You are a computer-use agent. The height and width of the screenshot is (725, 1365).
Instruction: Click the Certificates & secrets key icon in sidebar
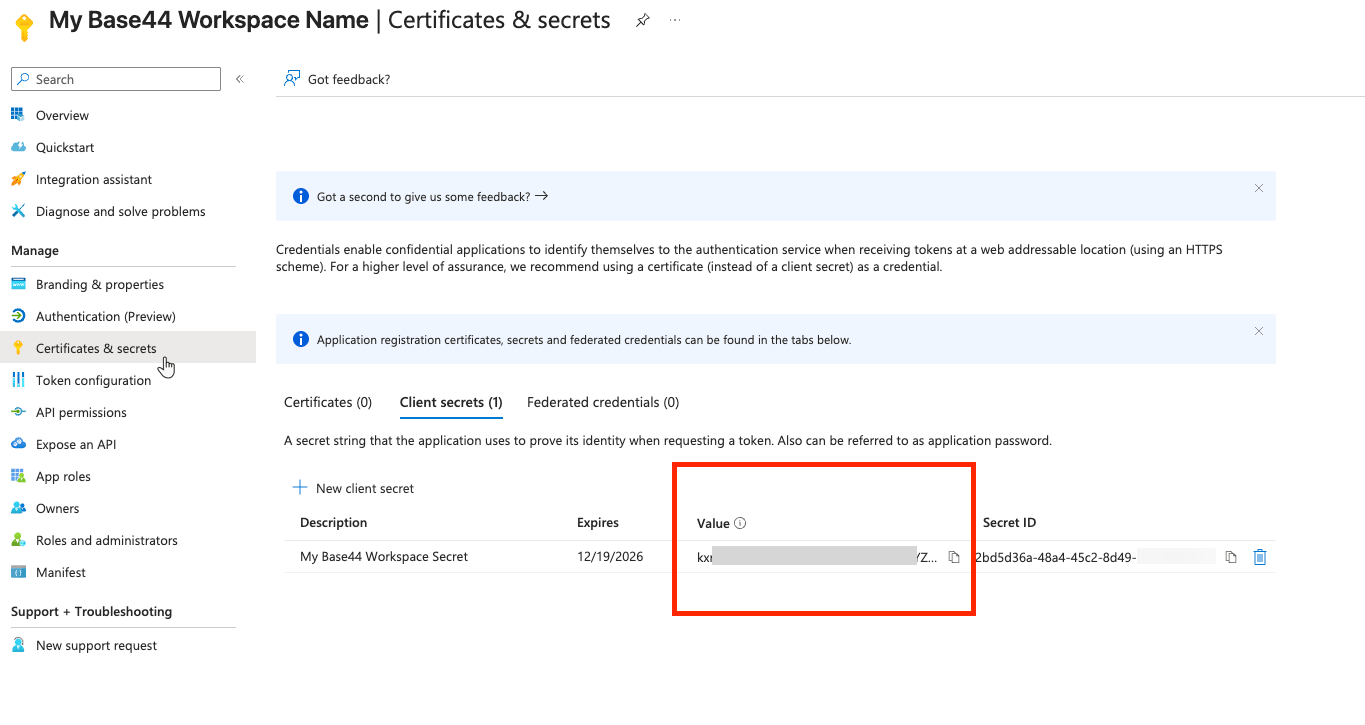[18, 348]
